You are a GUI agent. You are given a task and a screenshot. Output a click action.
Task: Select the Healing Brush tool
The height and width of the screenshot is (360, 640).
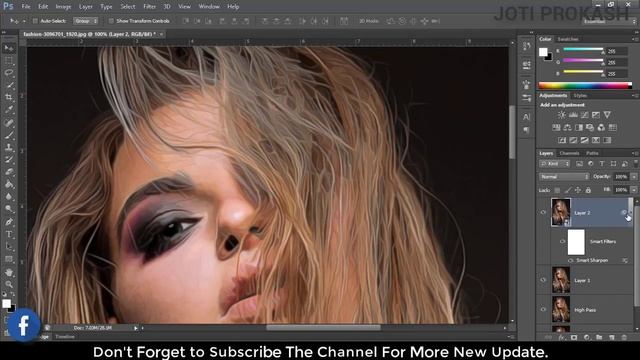pos(9,122)
